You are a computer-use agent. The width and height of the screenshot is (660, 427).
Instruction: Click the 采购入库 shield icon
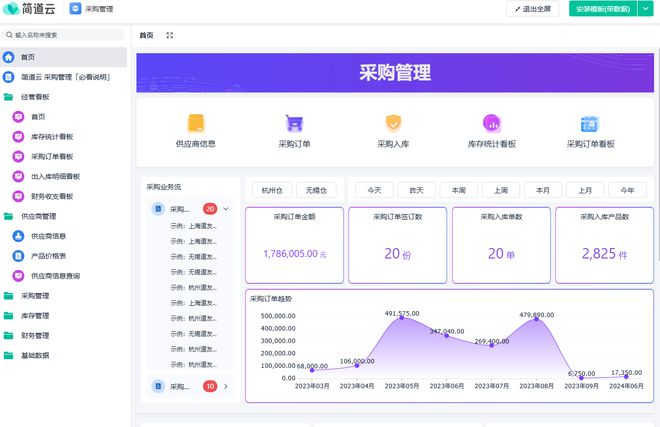tap(393, 123)
